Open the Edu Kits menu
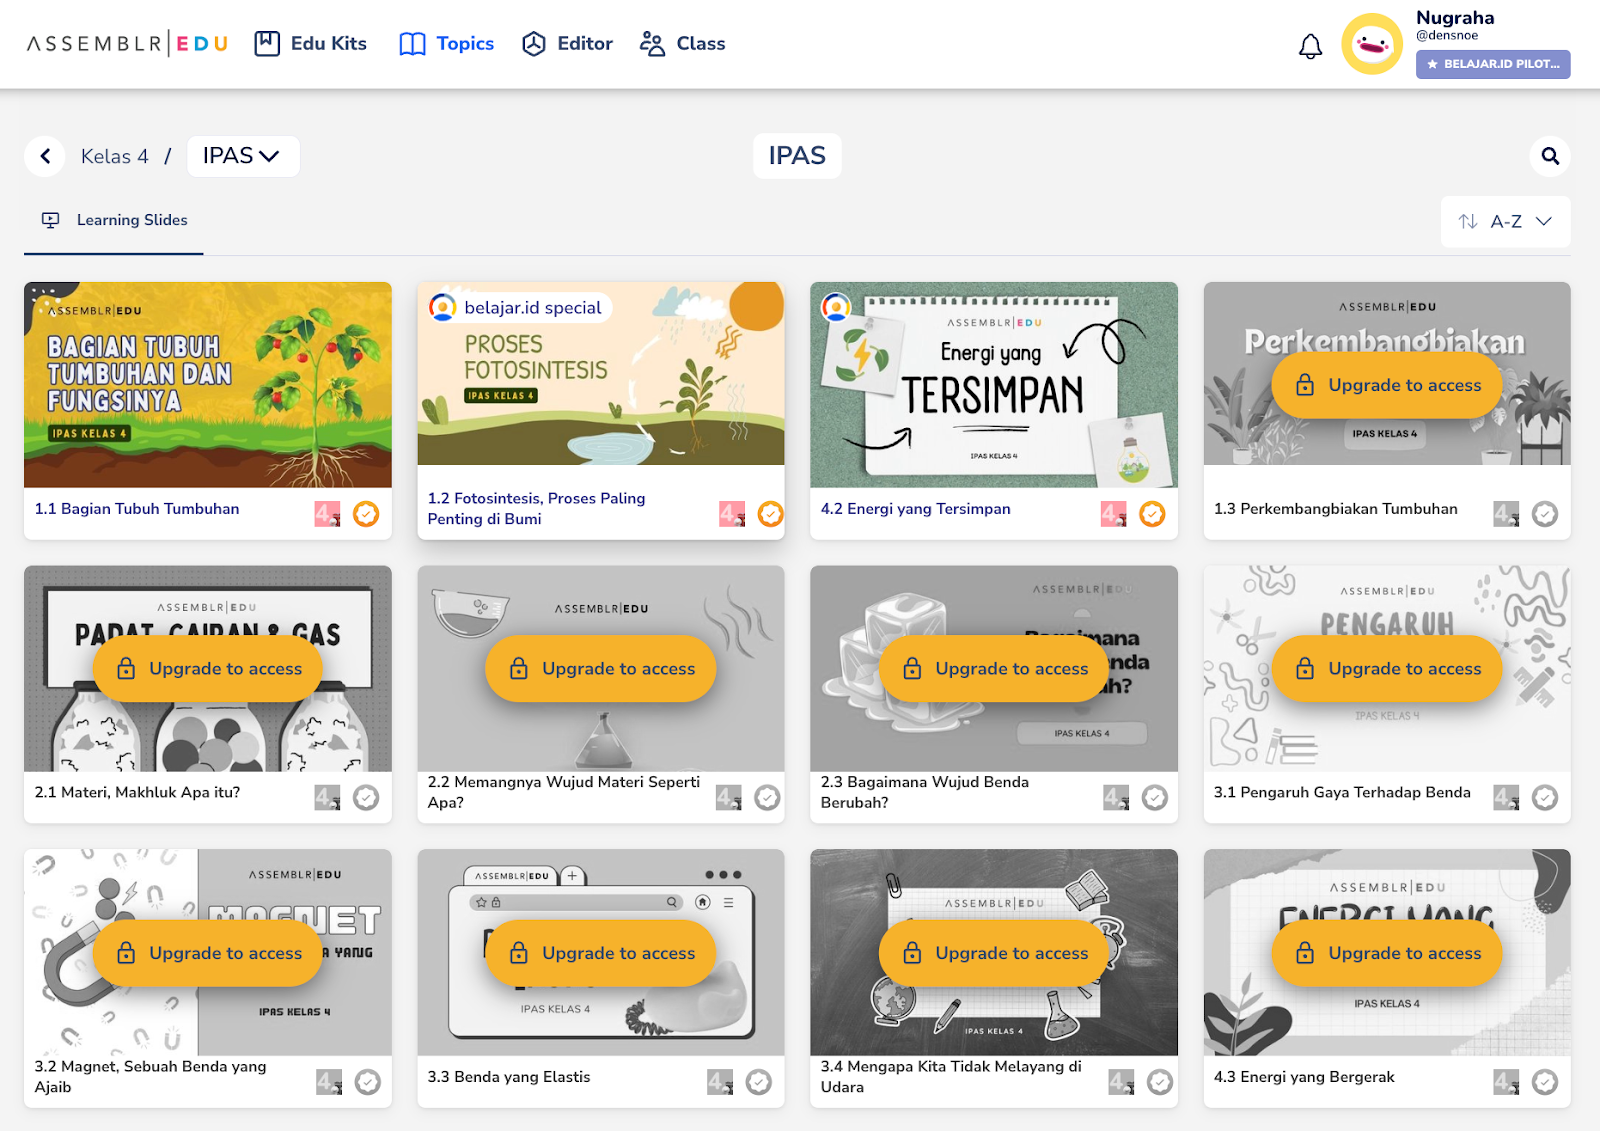1600x1131 pixels. 311,44
